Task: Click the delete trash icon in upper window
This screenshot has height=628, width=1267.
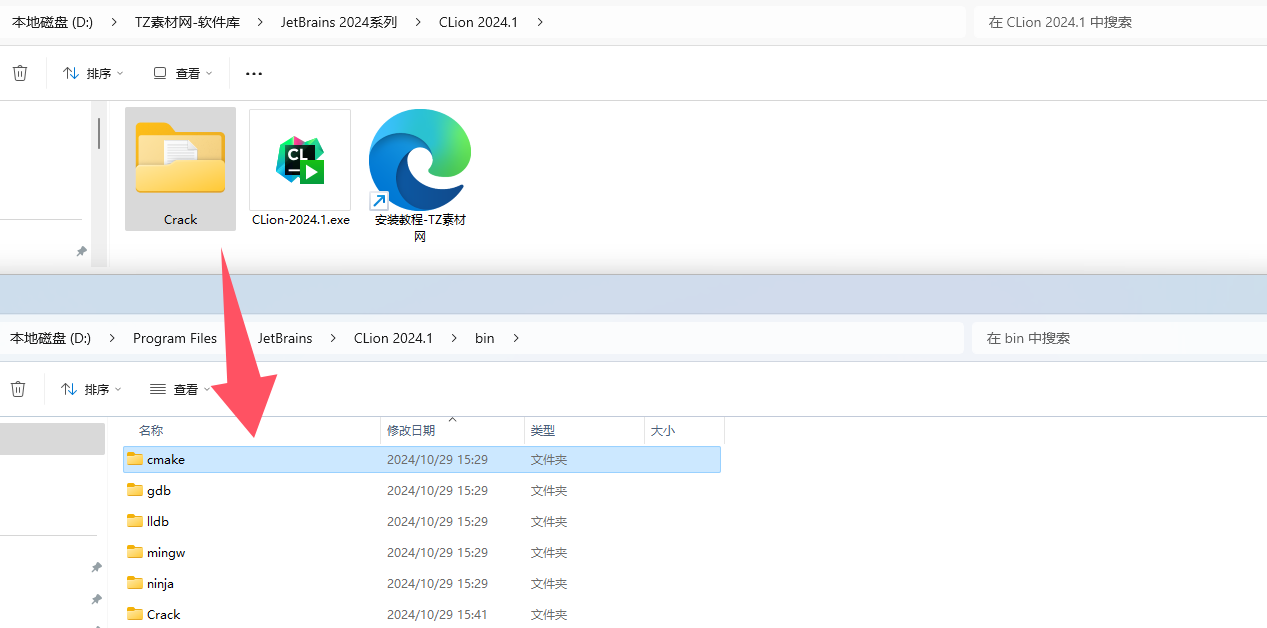Action: pos(20,73)
